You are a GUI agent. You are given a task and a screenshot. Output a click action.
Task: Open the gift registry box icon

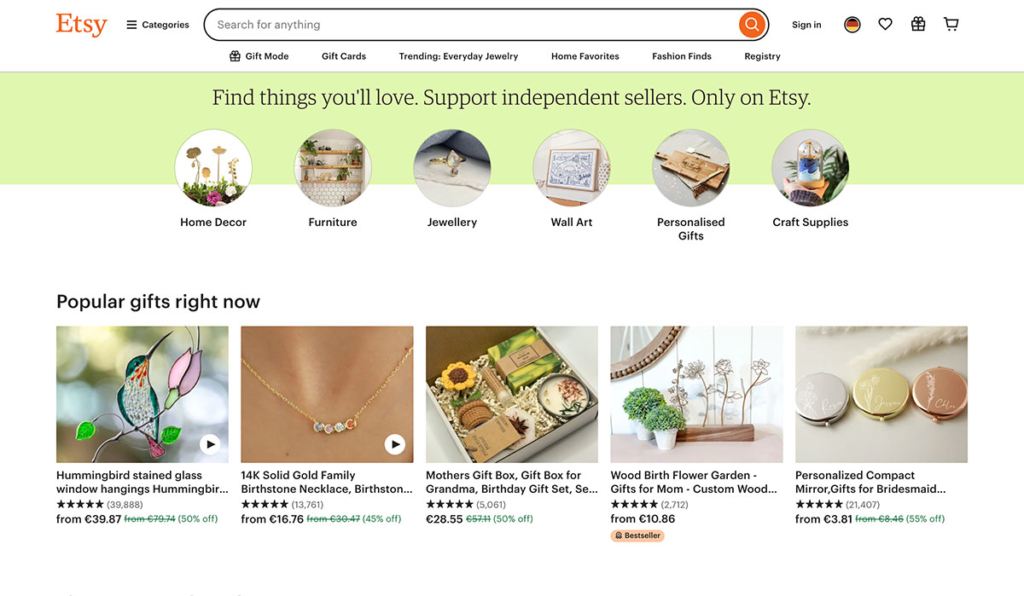[918, 23]
